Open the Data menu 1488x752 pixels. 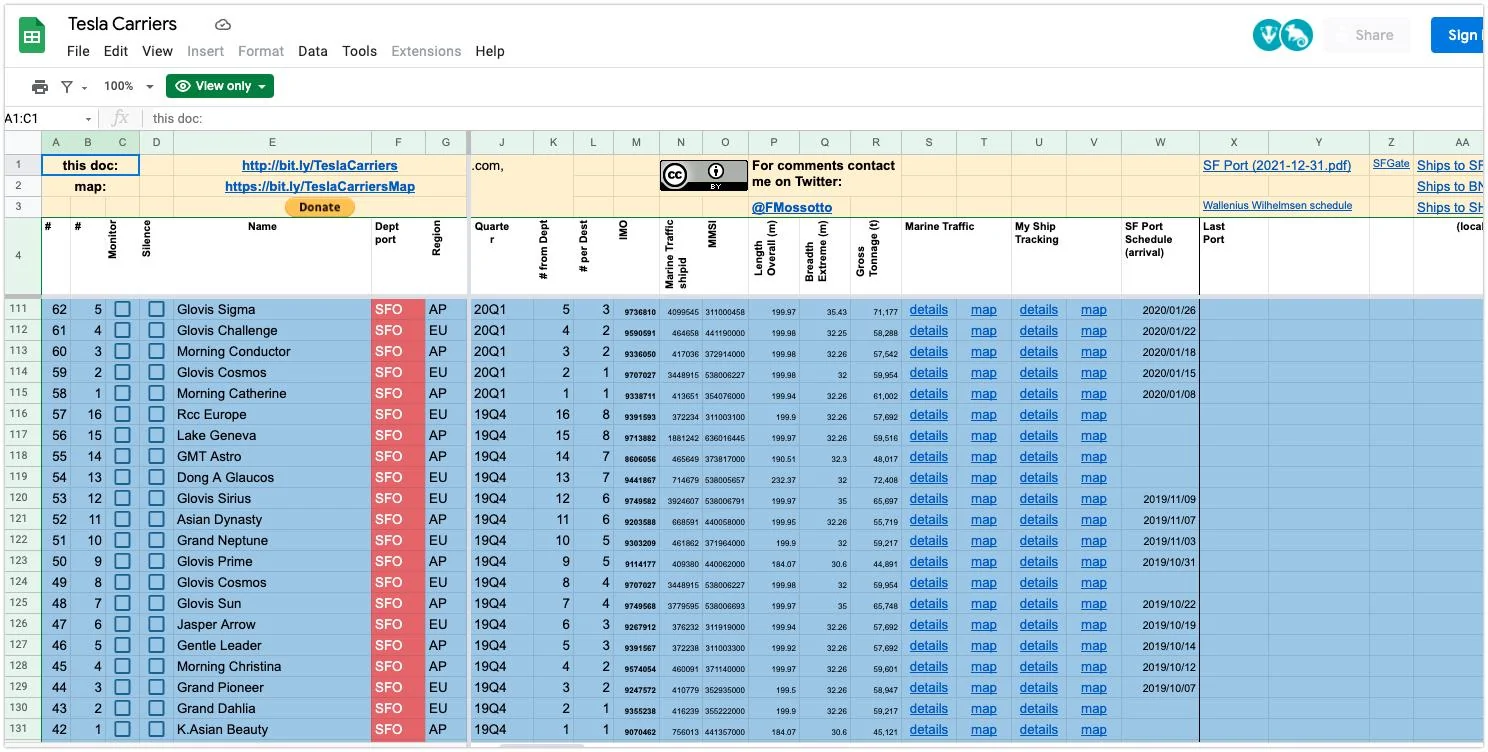tap(313, 51)
